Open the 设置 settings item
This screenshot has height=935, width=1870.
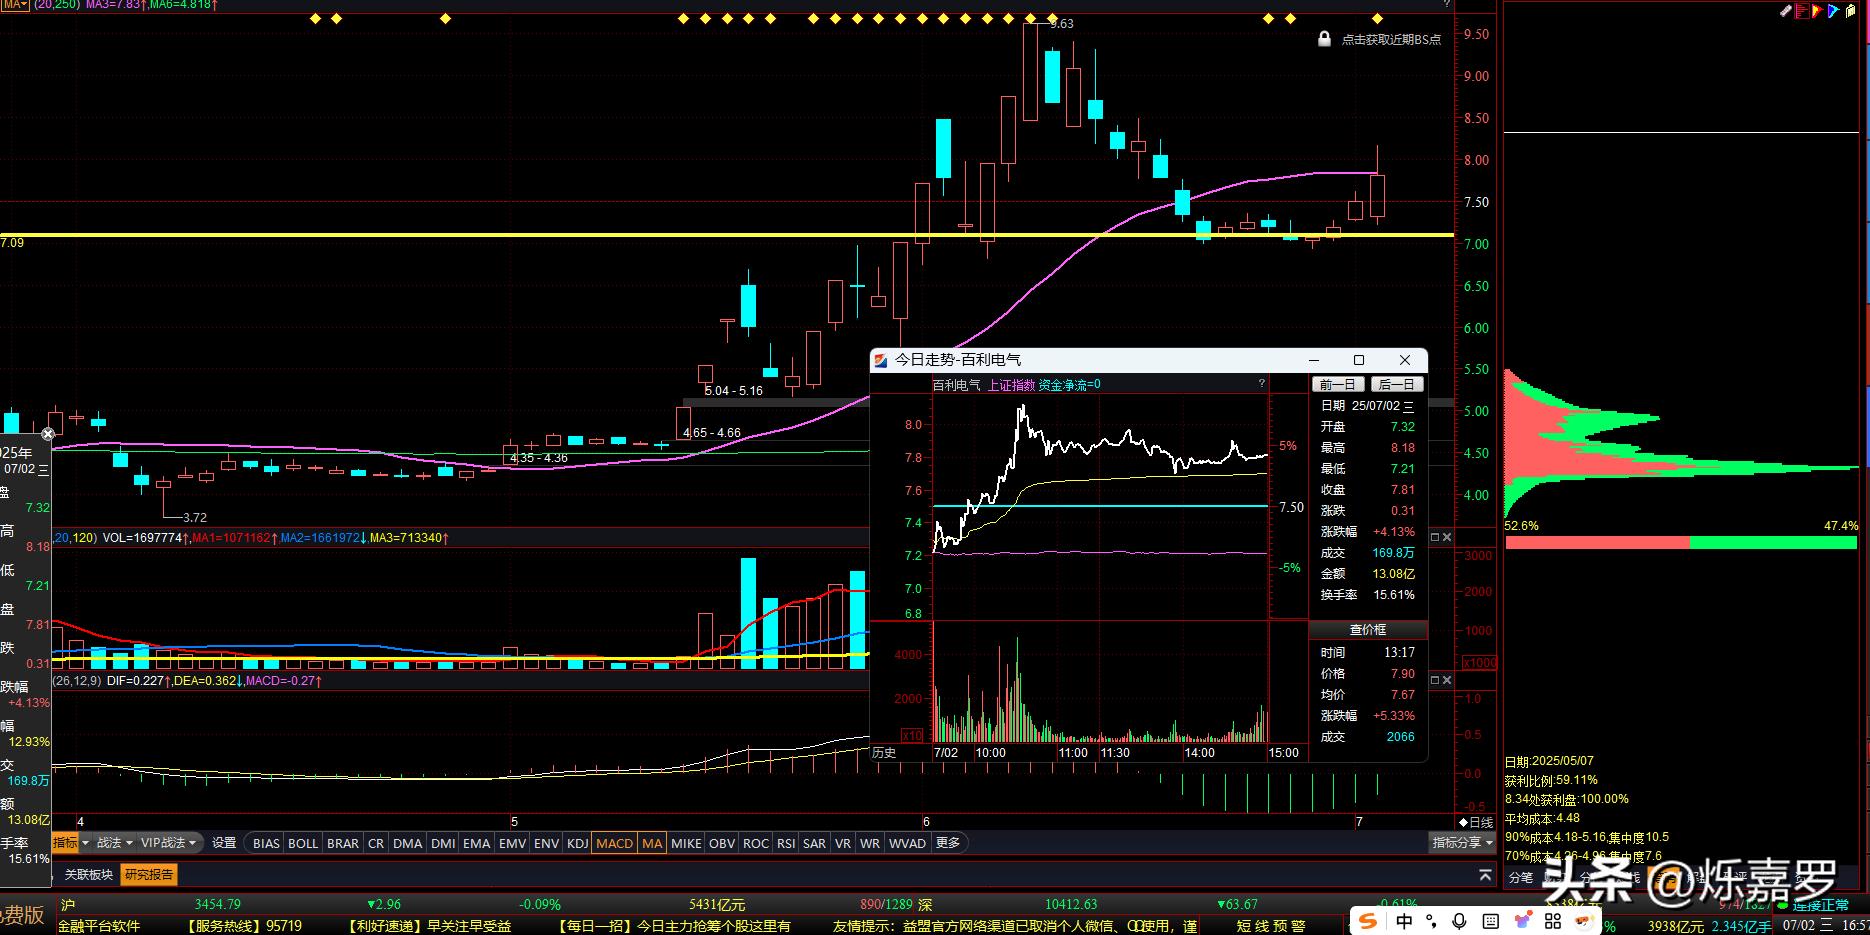click(224, 843)
